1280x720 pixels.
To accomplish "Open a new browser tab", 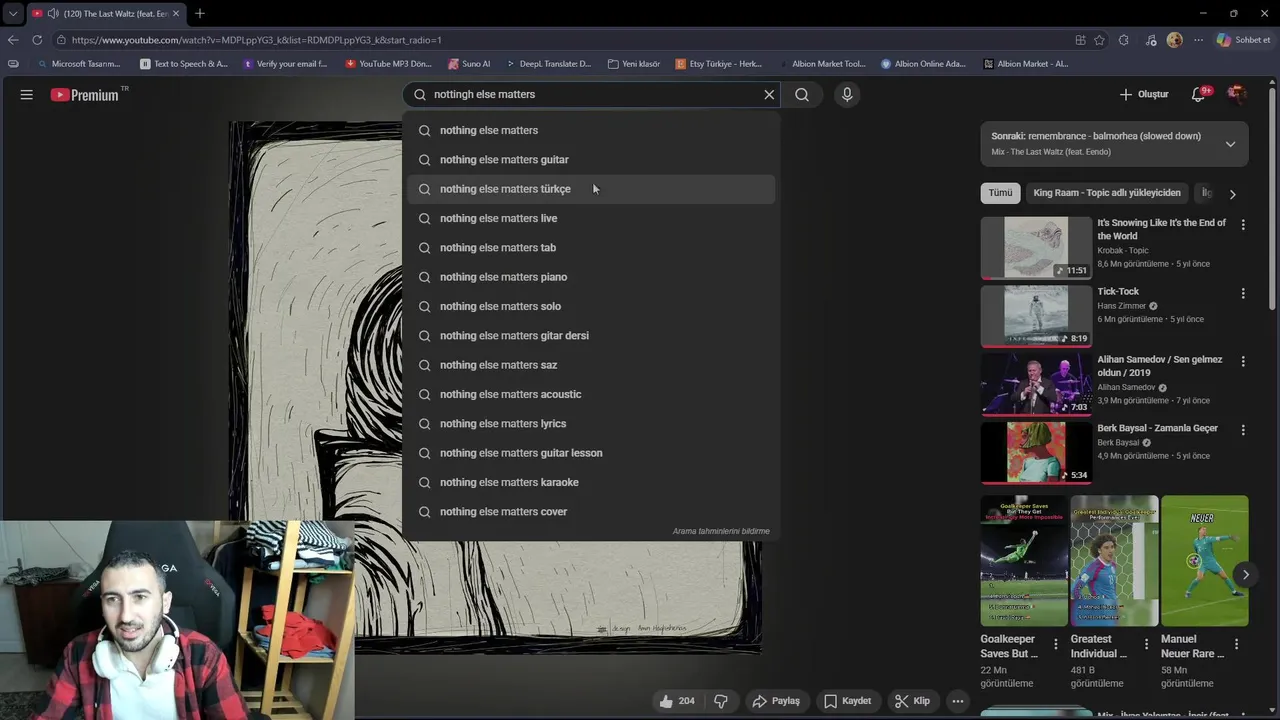I will (x=200, y=14).
